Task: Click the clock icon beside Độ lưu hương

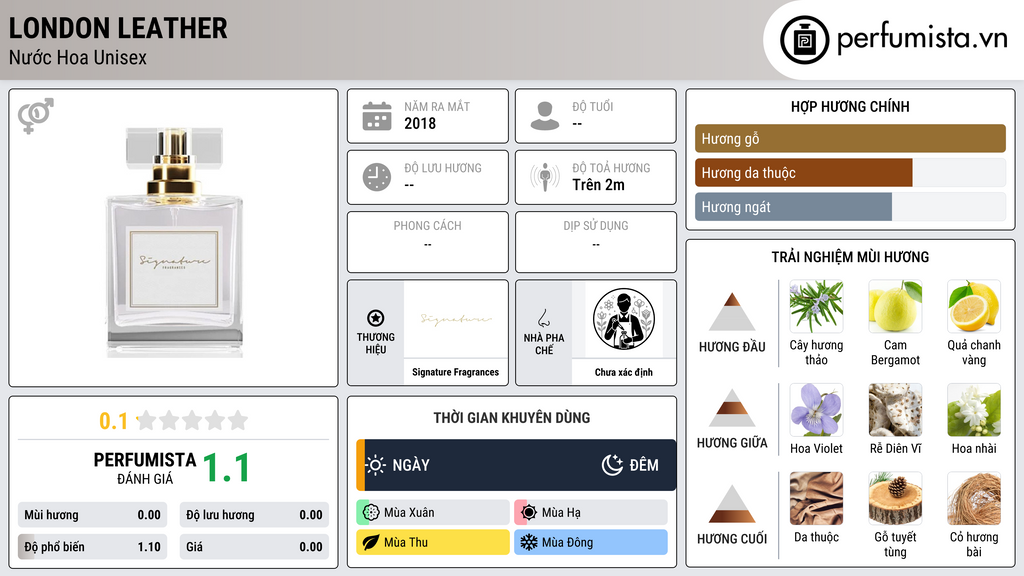Action: (x=377, y=177)
